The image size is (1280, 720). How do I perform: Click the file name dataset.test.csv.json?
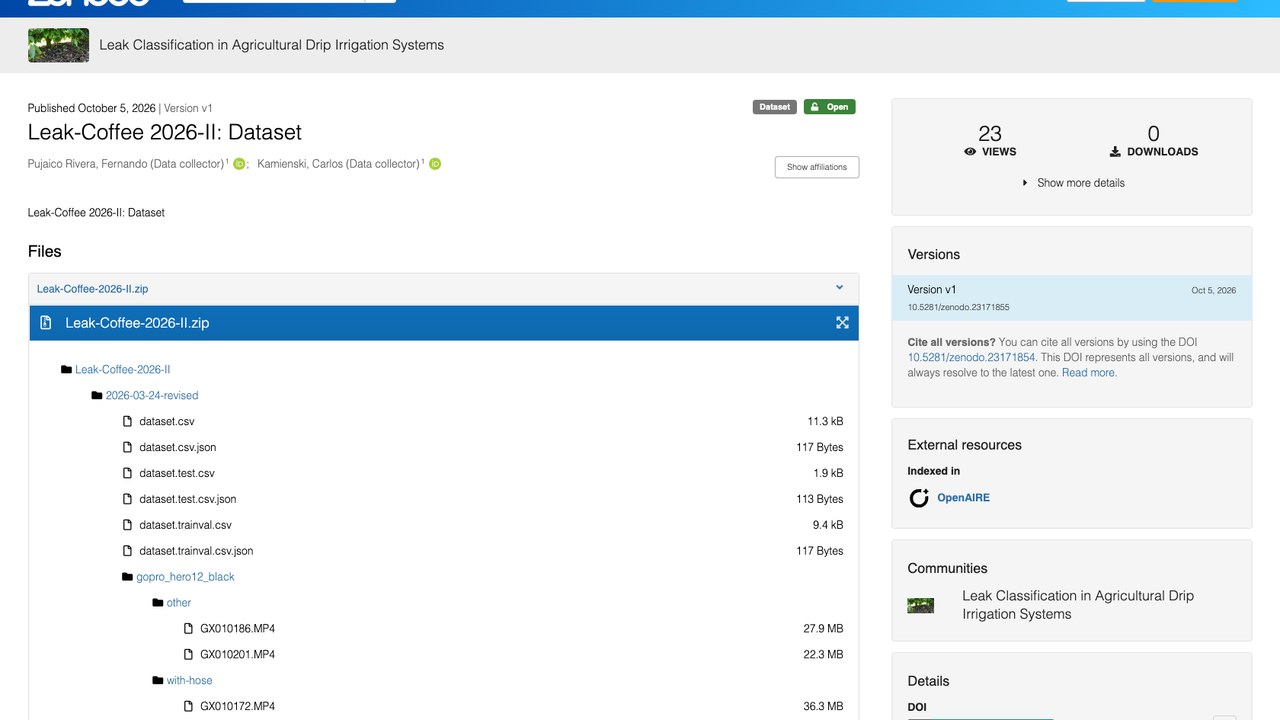click(x=188, y=499)
